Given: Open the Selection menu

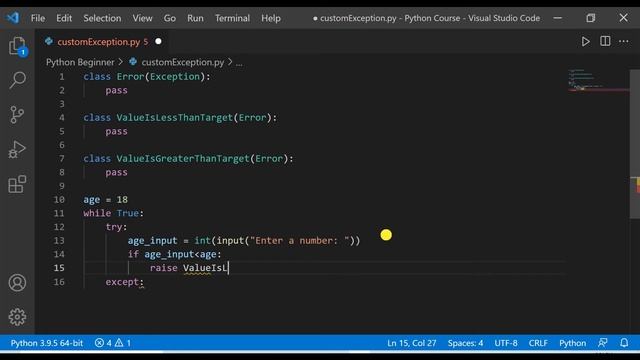Looking at the screenshot, I should (x=102, y=18).
